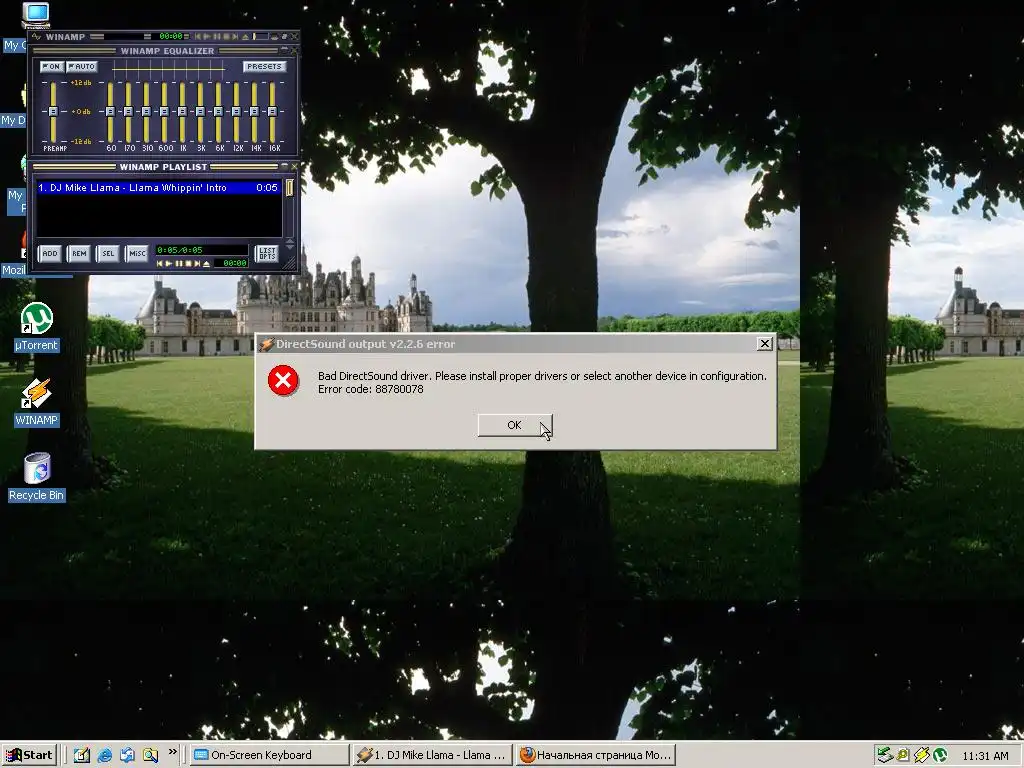
Task: Click the 12K equalizer band slider
Action: 236,112
